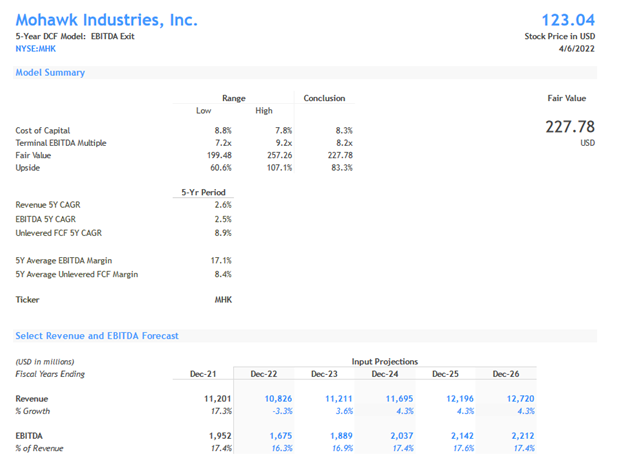624x469 pixels.
Task: Select the Upside low value 60.6%
Action: (x=221, y=167)
